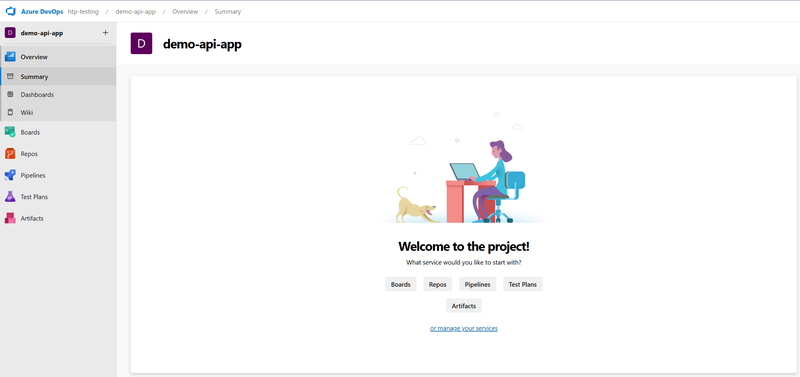This screenshot has height=377, width=800.
Task: Click the Azure DevOps logo icon
Action: tap(11, 11)
